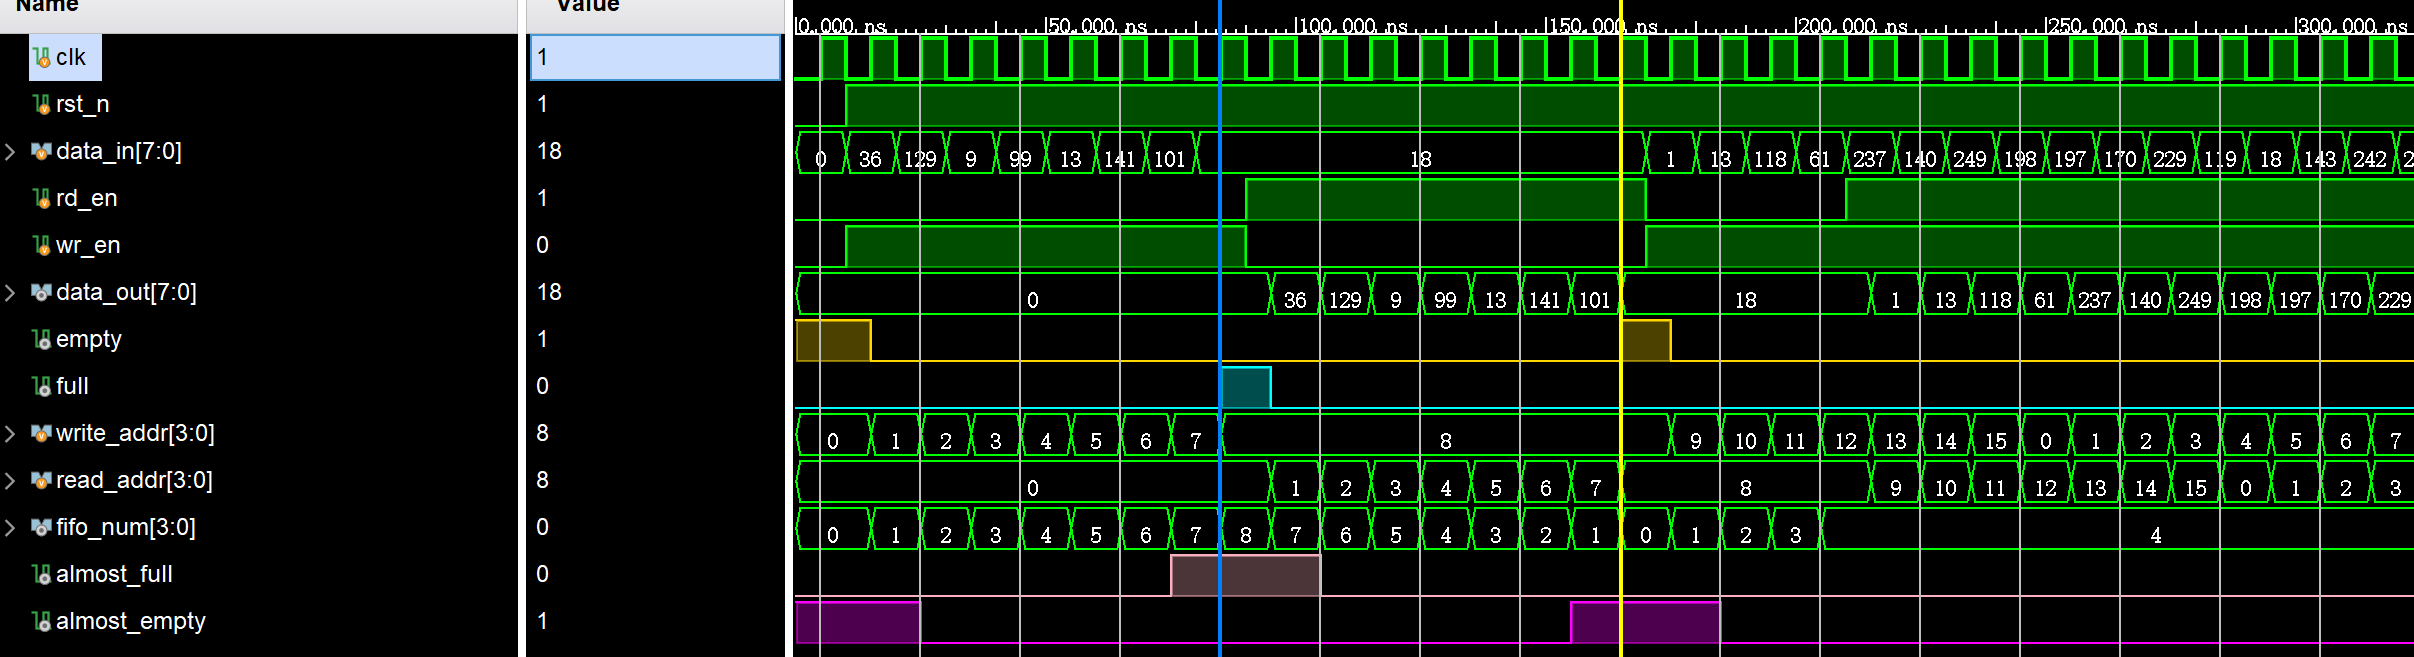The width and height of the screenshot is (2414, 657).
Task: Click the almost_full high pulse
Action: point(1245,576)
